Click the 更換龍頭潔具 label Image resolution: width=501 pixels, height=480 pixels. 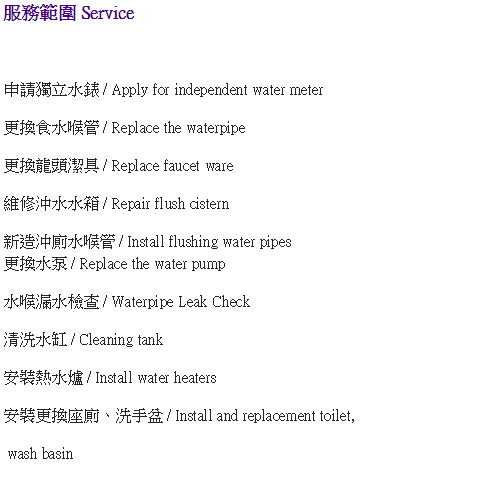coord(52,166)
